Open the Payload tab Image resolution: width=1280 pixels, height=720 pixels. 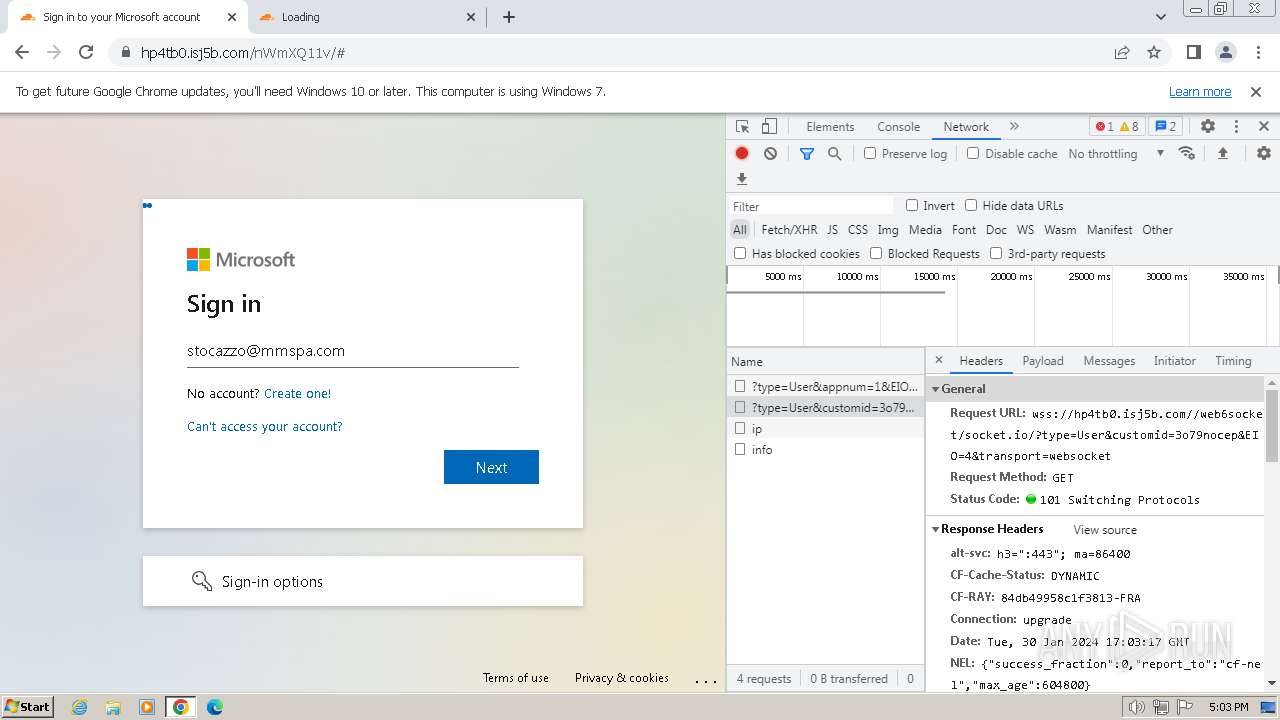click(1043, 360)
